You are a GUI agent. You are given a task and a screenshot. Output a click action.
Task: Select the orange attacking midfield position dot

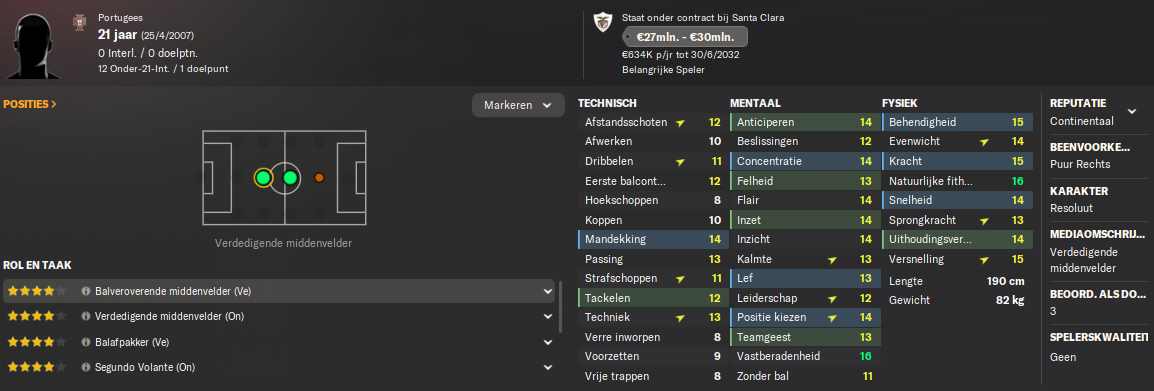coord(319,177)
